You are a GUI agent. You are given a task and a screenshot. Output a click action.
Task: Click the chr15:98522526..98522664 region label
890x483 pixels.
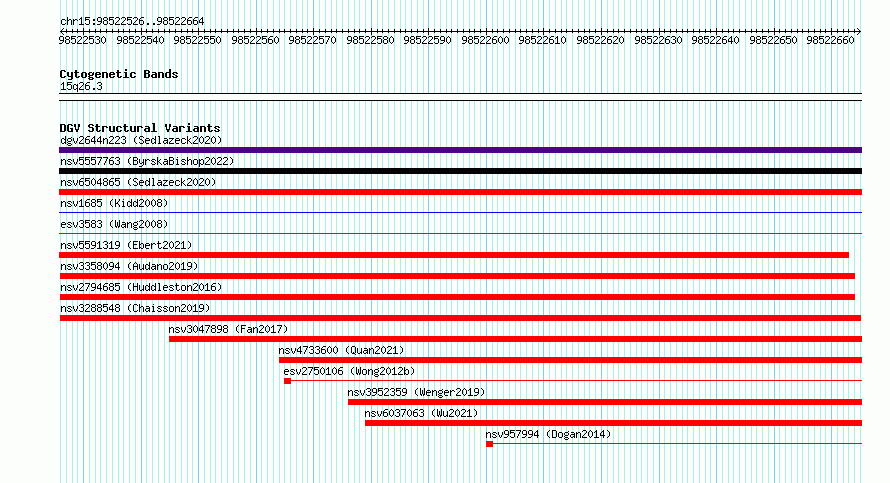(x=132, y=21)
